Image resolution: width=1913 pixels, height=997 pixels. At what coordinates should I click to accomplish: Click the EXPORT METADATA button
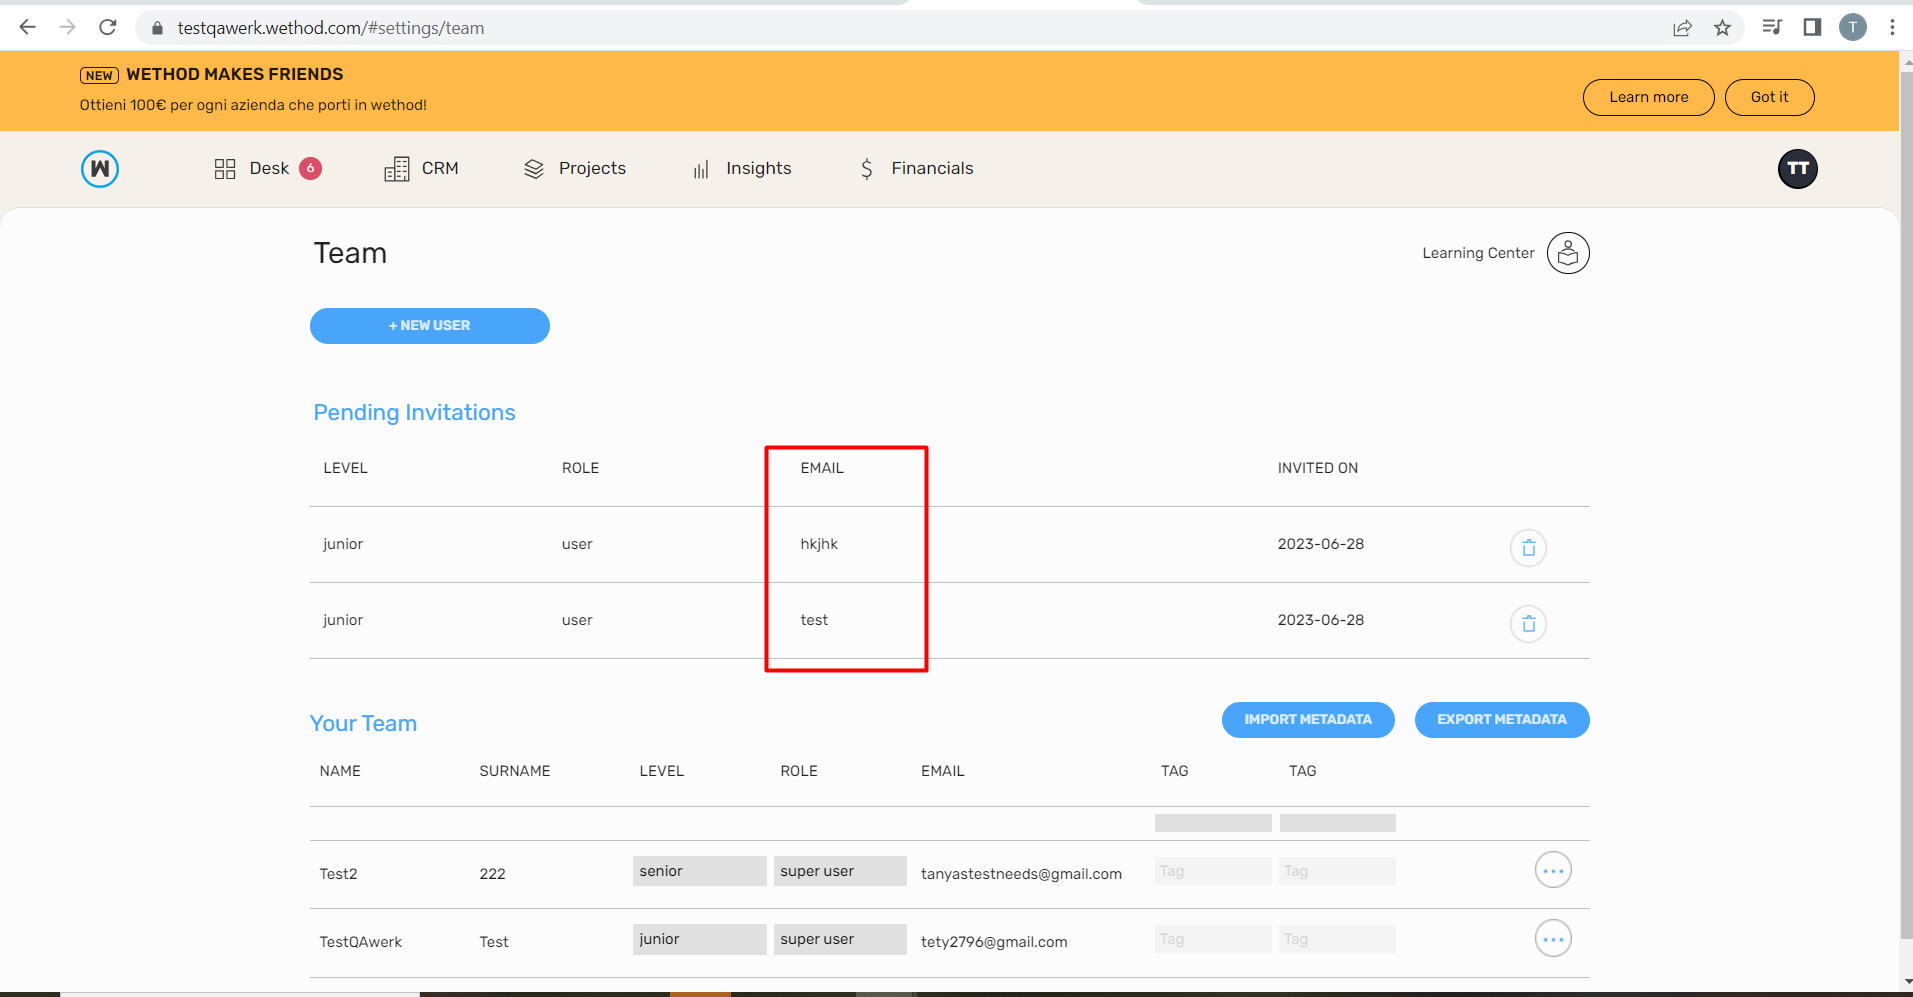pyautogui.click(x=1502, y=720)
